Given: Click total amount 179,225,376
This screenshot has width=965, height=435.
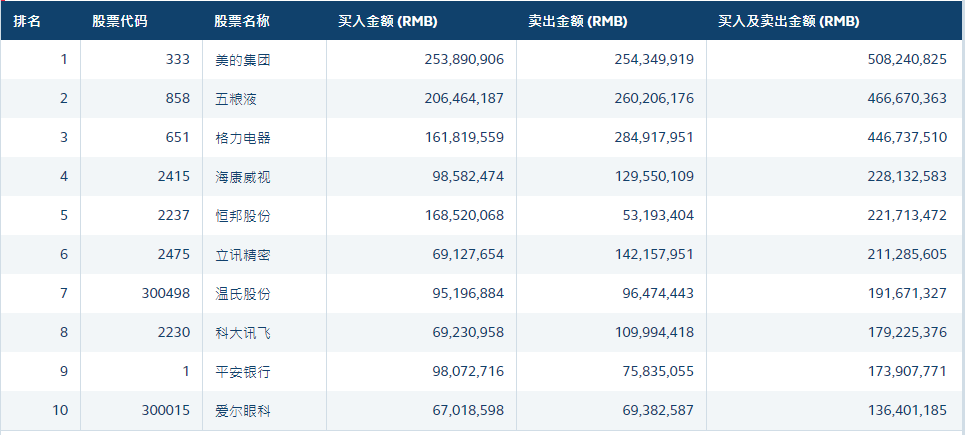Looking at the screenshot, I should click(907, 332).
